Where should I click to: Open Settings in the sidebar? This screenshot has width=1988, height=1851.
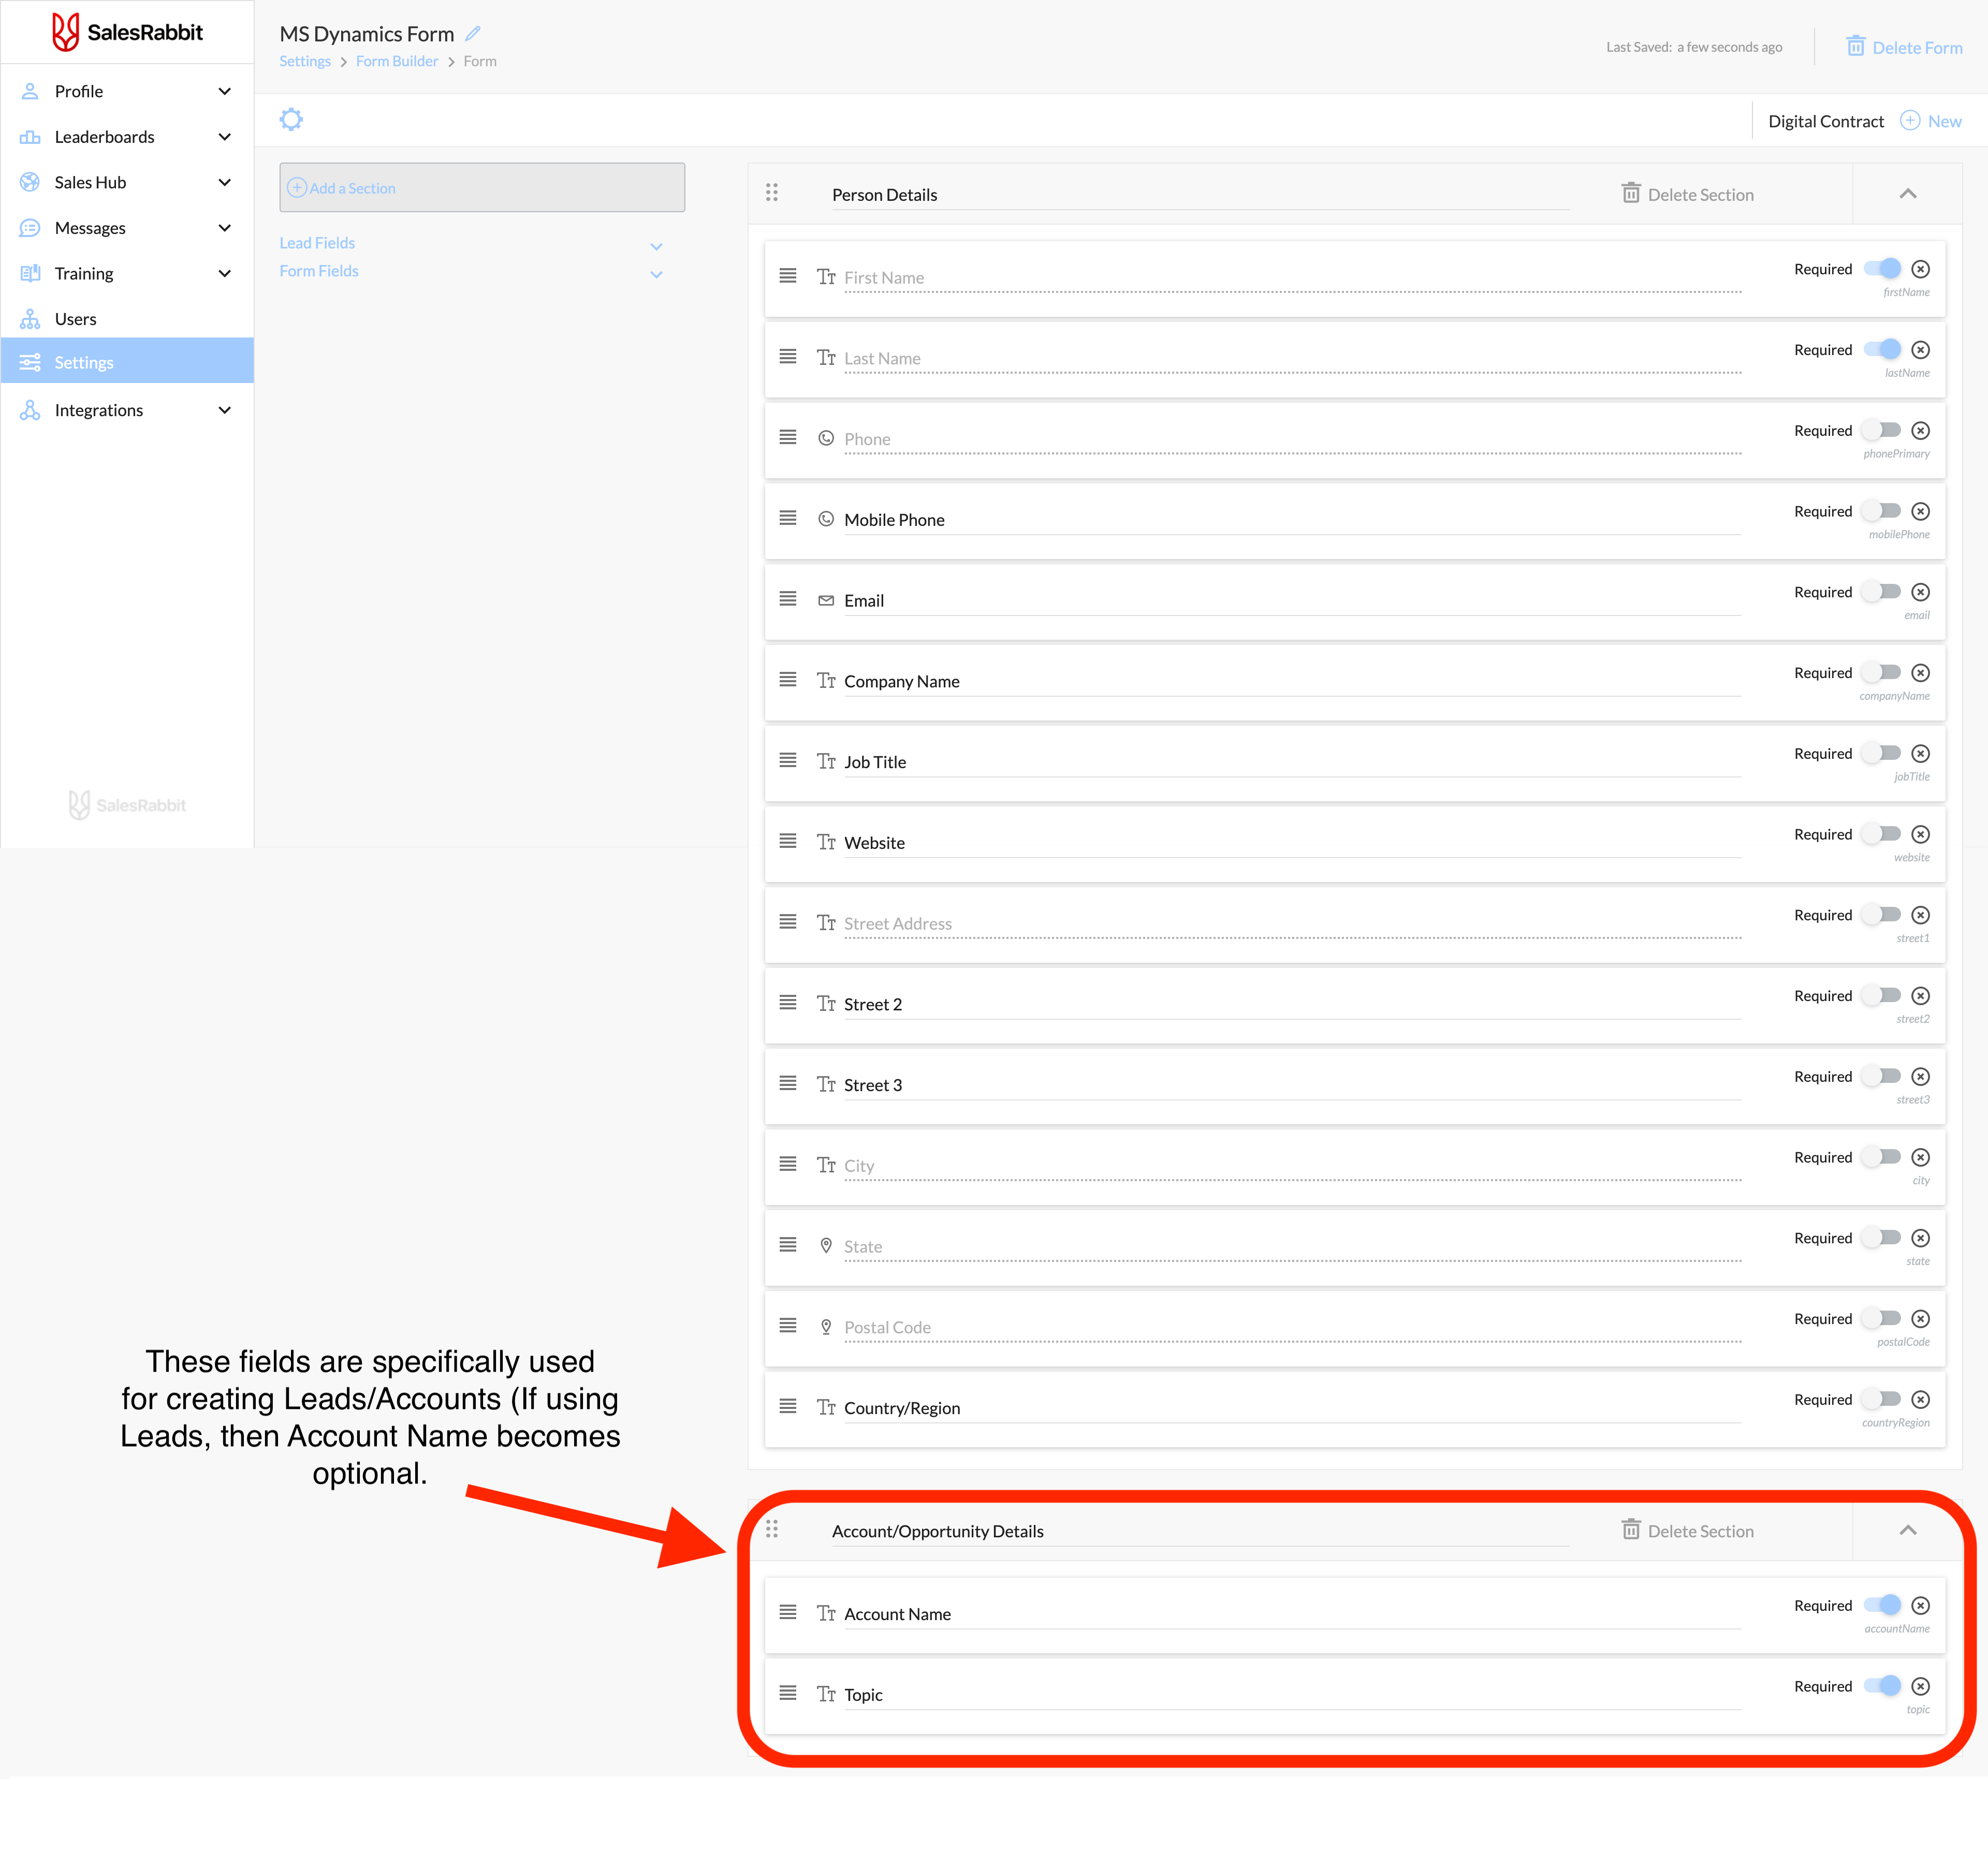[127, 361]
